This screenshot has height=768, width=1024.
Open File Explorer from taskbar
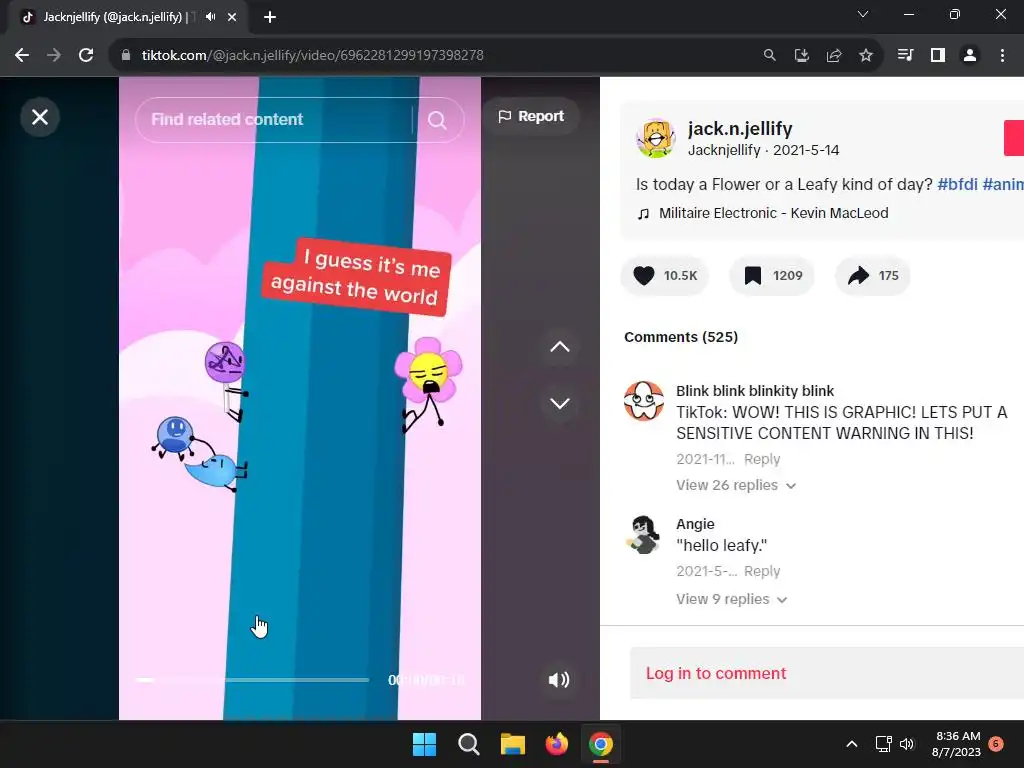(513, 744)
